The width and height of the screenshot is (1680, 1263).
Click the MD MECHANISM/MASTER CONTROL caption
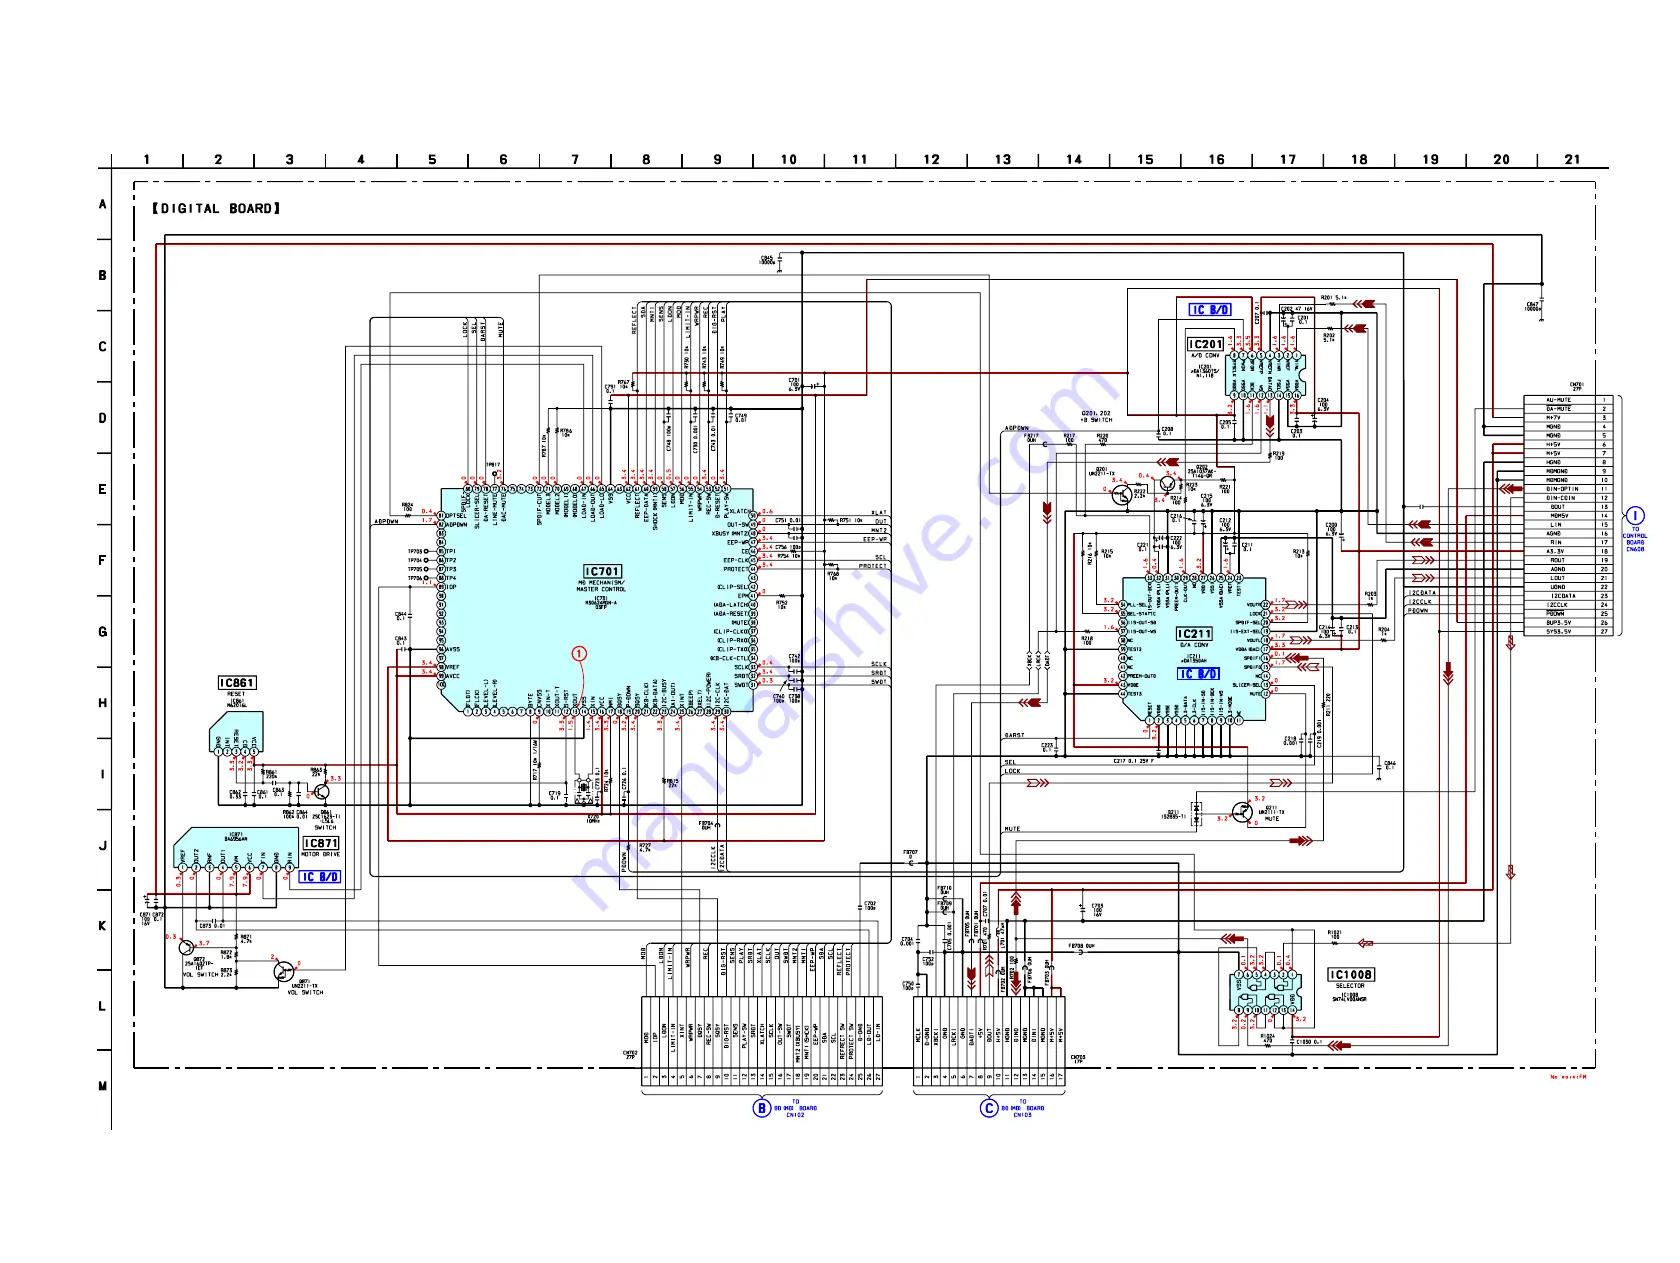(601, 586)
